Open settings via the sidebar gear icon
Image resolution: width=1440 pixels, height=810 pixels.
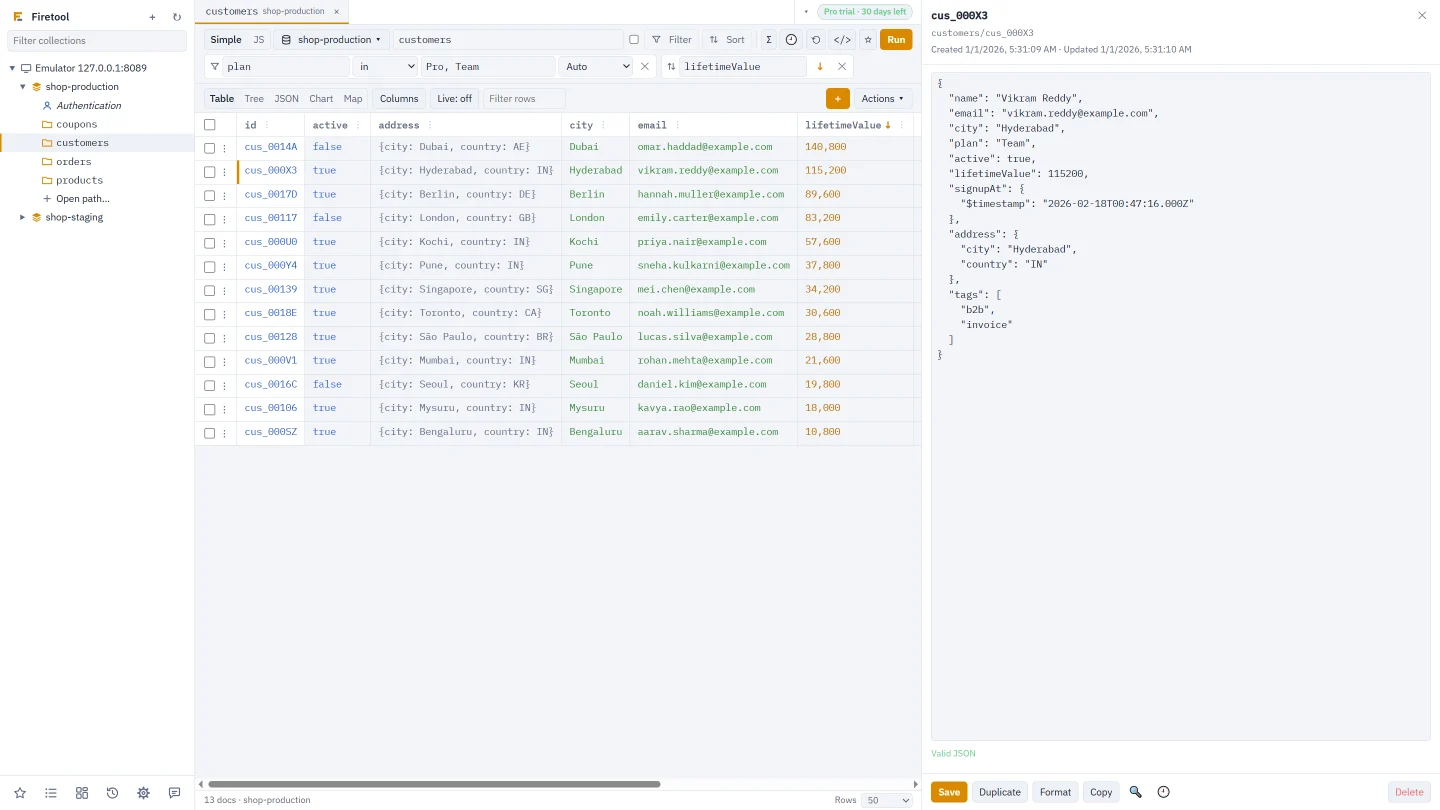144,793
